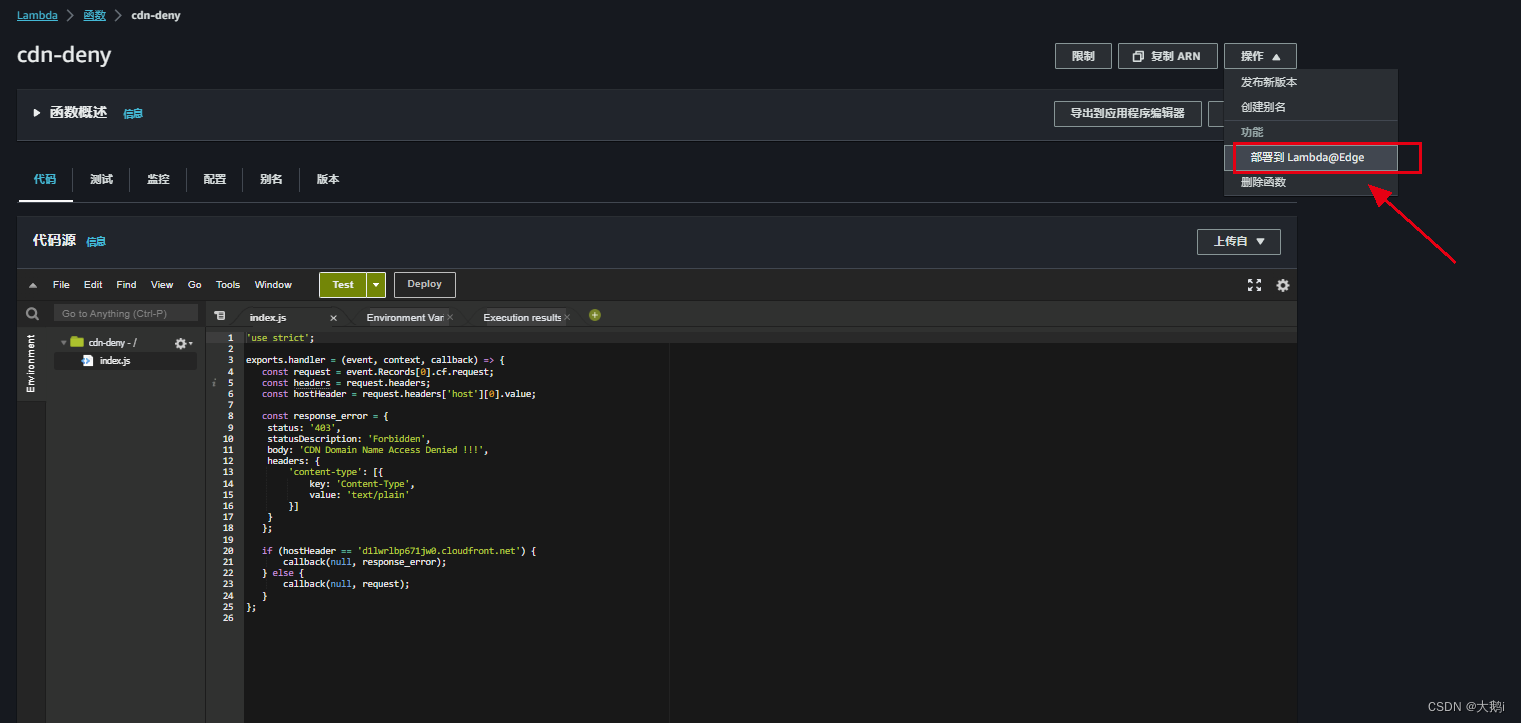Expand the 函数概述 section
This screenshot has height=723, width=1521.
pos(37,113)
